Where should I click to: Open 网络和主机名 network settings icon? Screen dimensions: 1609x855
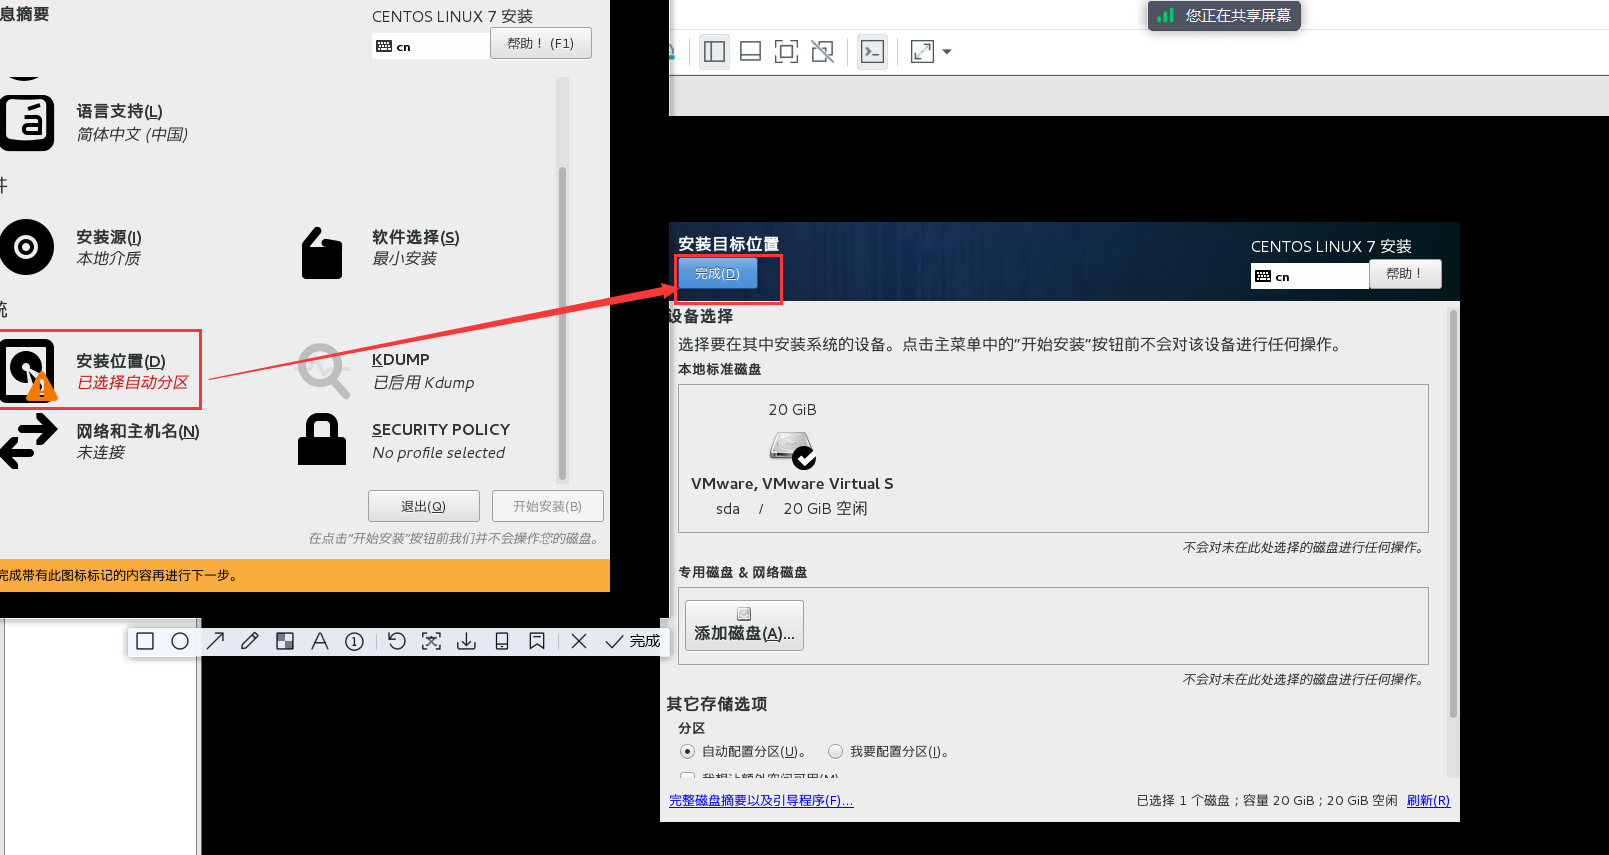(28, 441)
